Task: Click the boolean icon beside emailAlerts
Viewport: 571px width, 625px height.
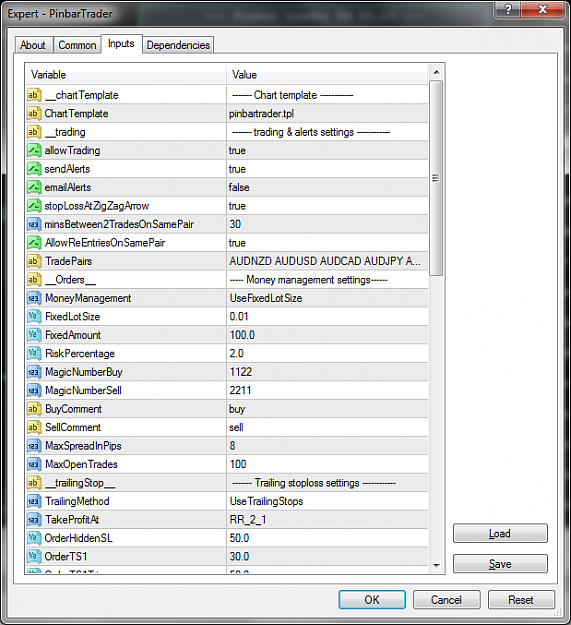Action: point(34,187)
